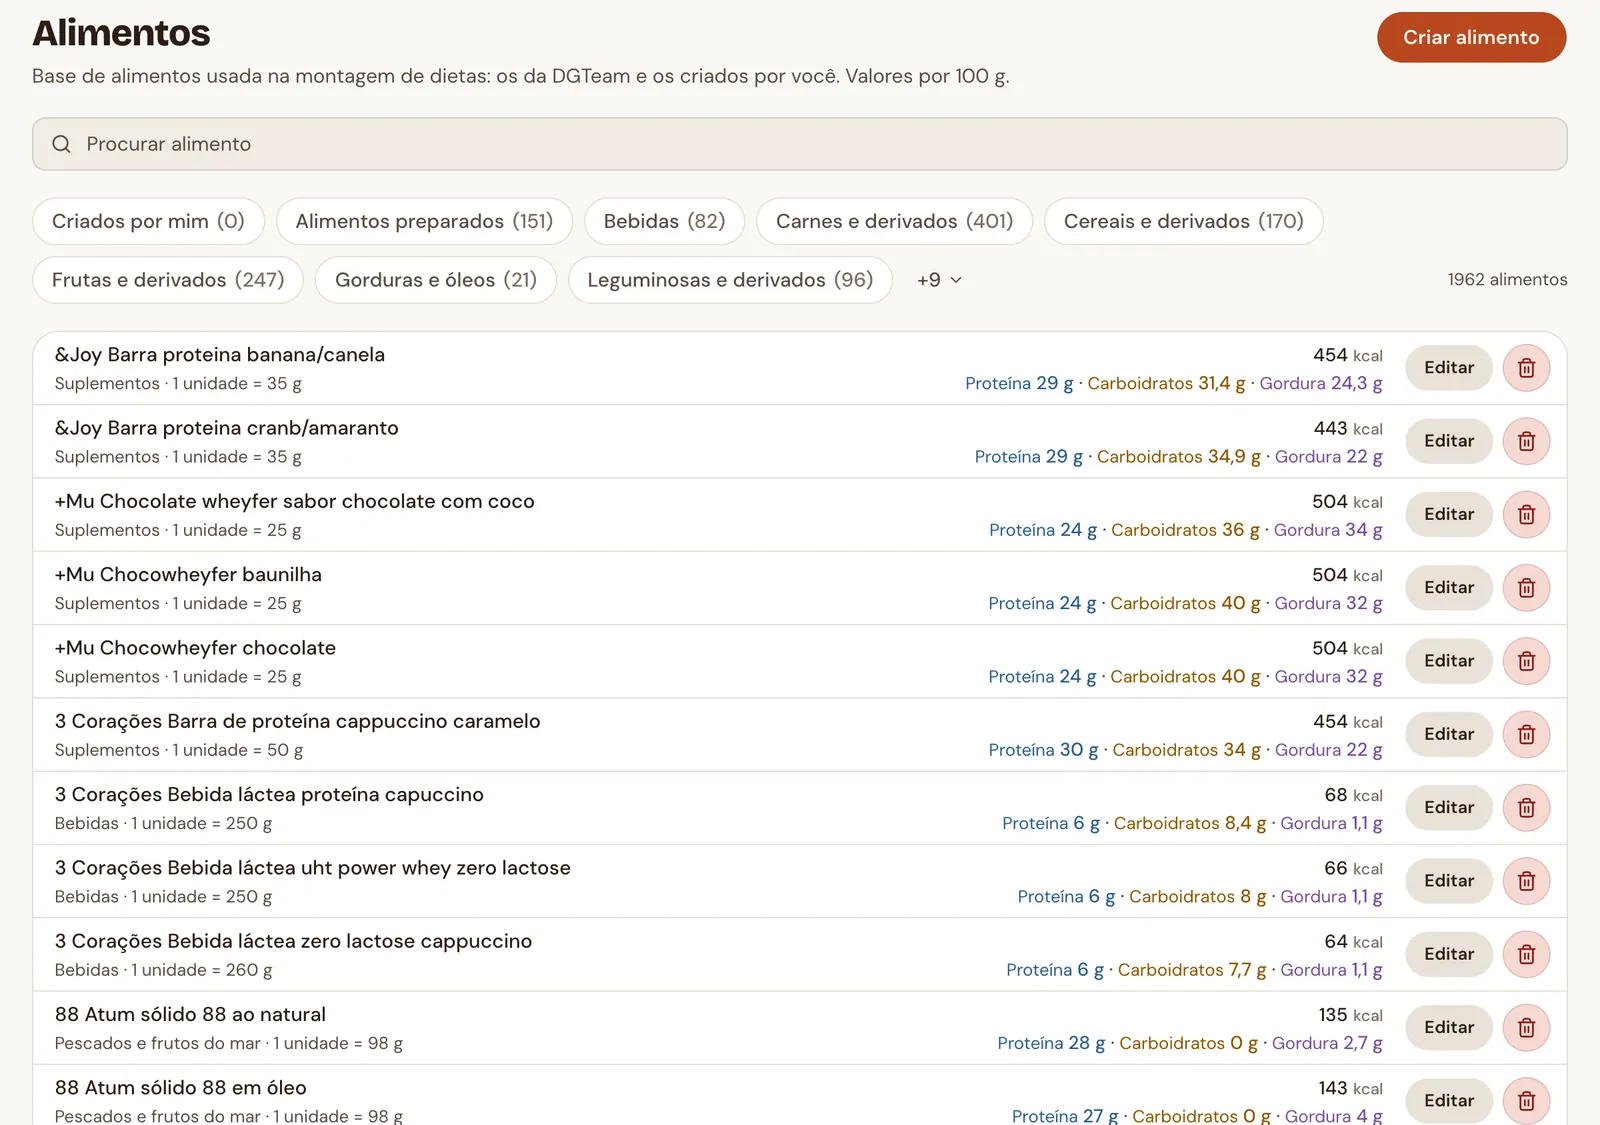The width and height of the screenshot is (1600, 1125).
Task: Edit +Mu Chocolate wheyfer chocolate com coco
Action: coord(1449,514)
